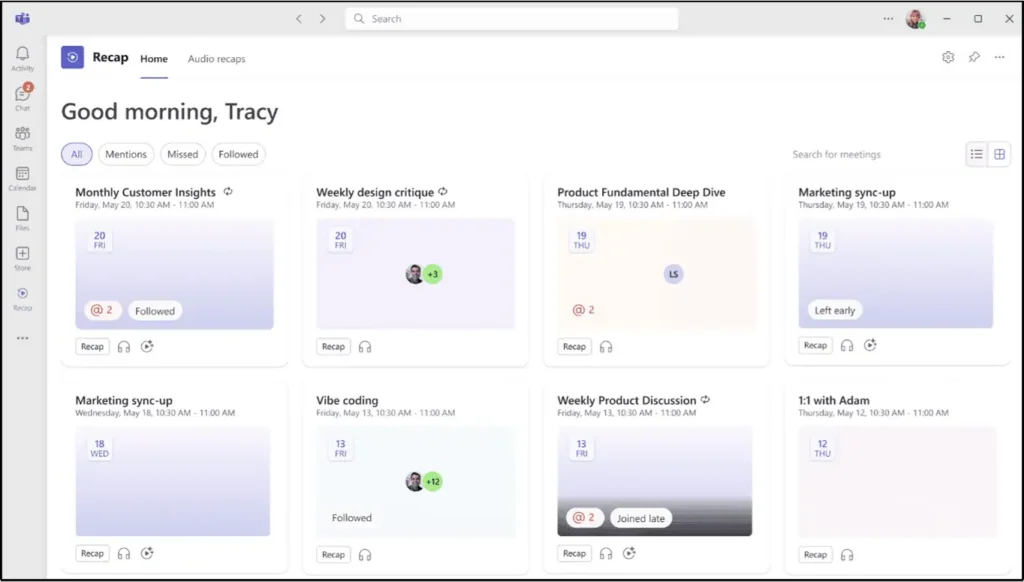Viewport: 1024px width, 582px height.
Task: Play audio recap for Vibe coding
Action: tap(365, 555)
